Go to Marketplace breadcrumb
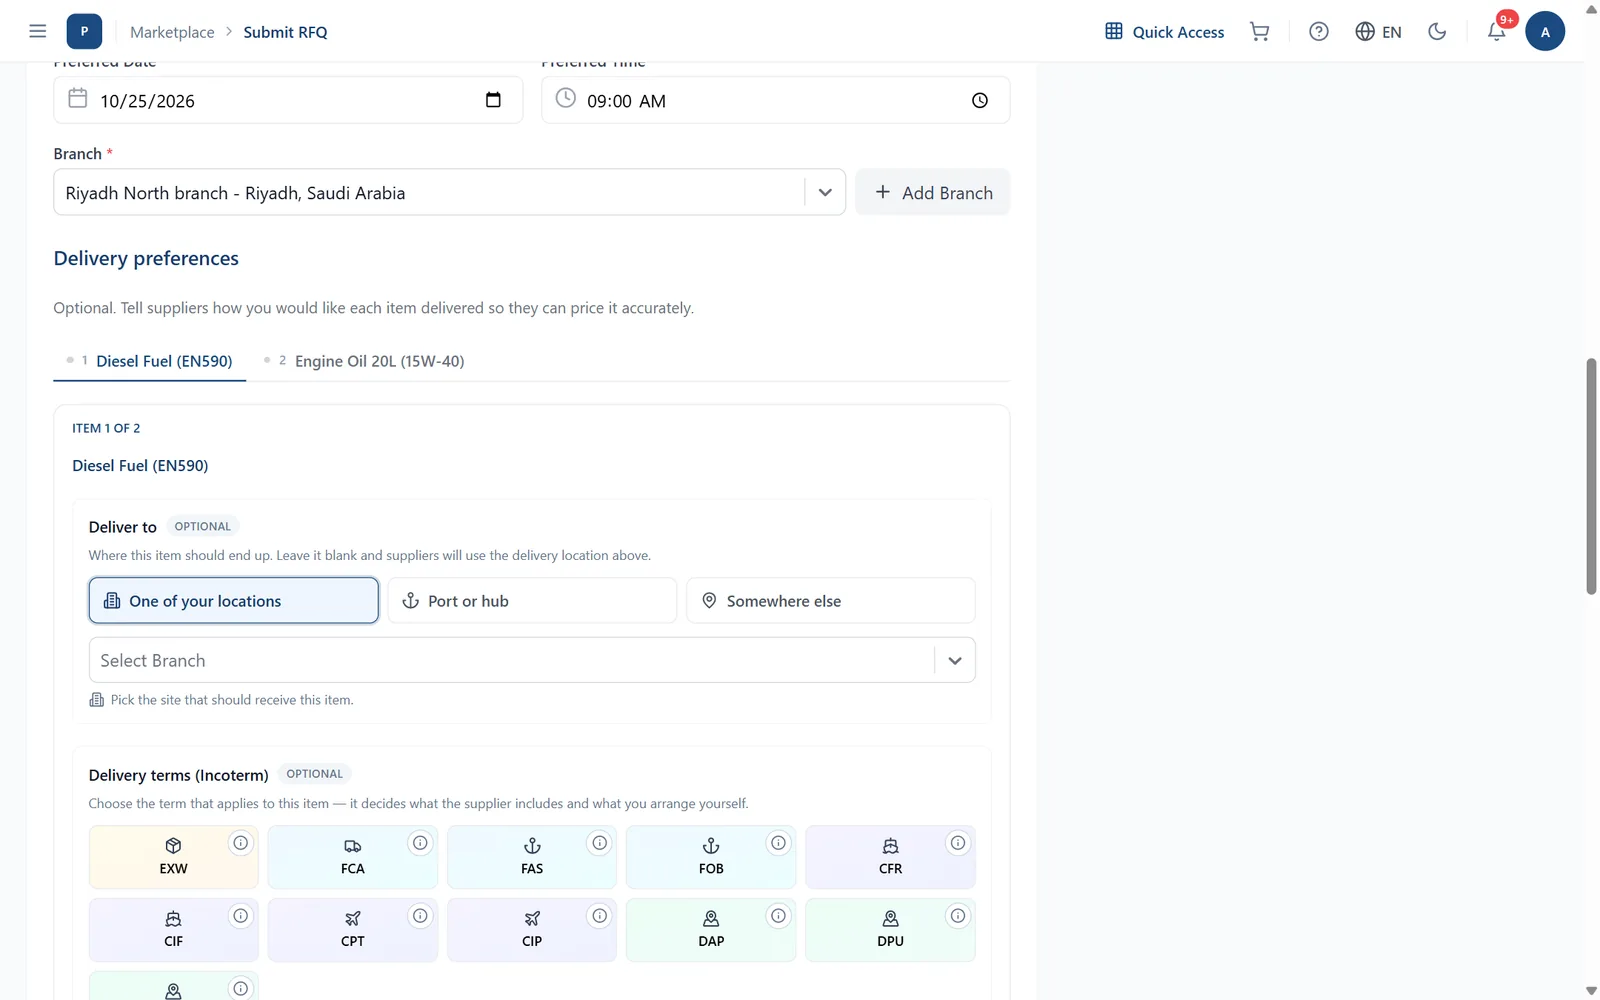Image resolution: width=1600 pixels, height=1000 pixels. click(172, 32)
